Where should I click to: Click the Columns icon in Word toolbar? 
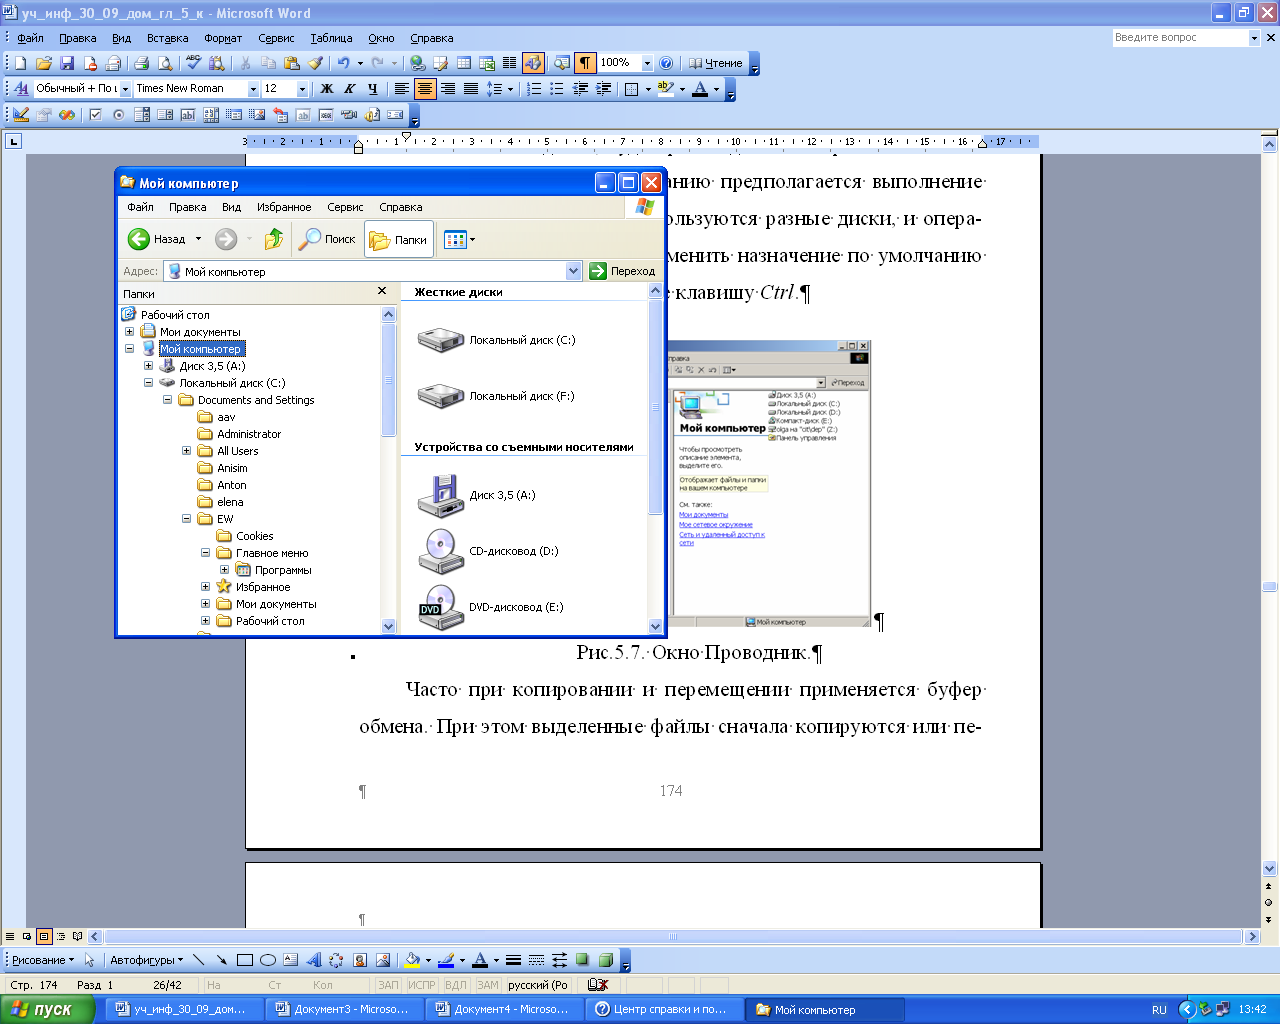click(509, 63)
